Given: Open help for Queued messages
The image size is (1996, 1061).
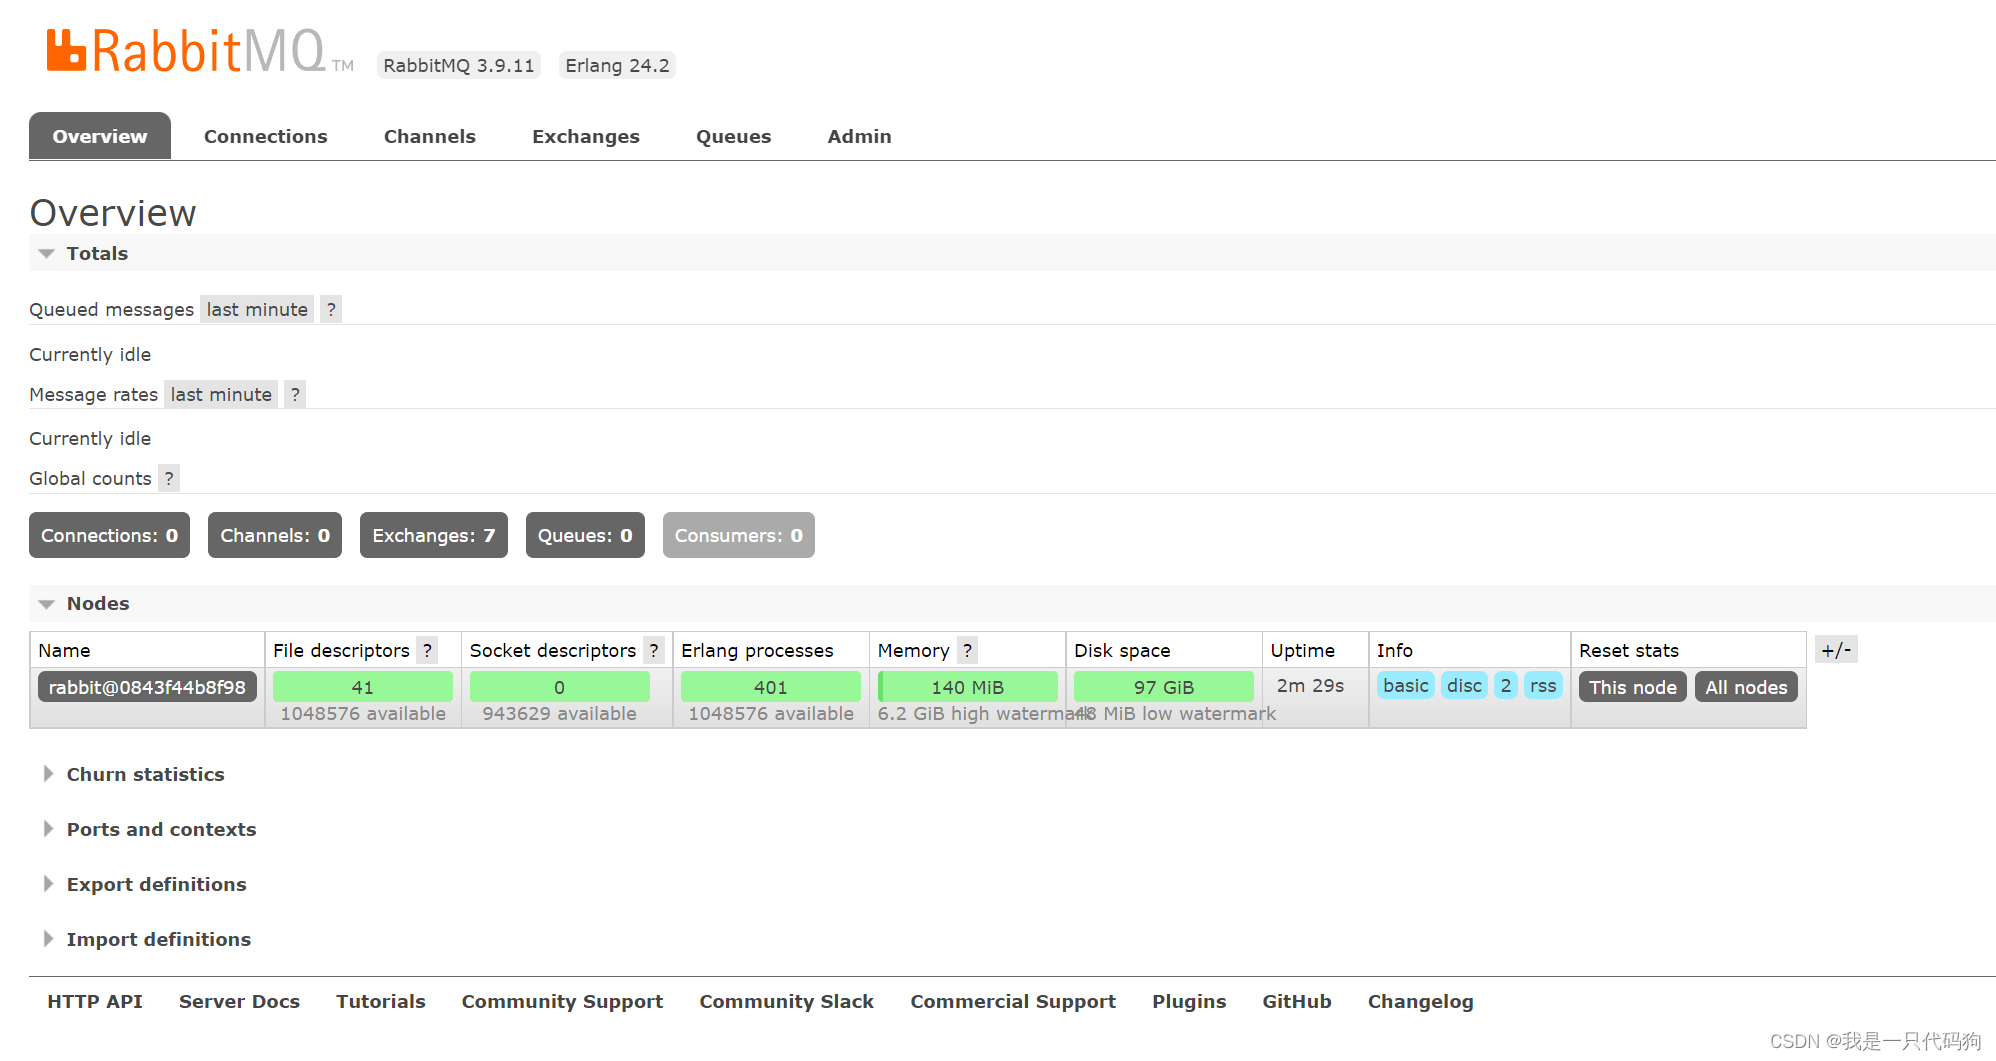Looking at the screenshot, I should coord(330,309).
